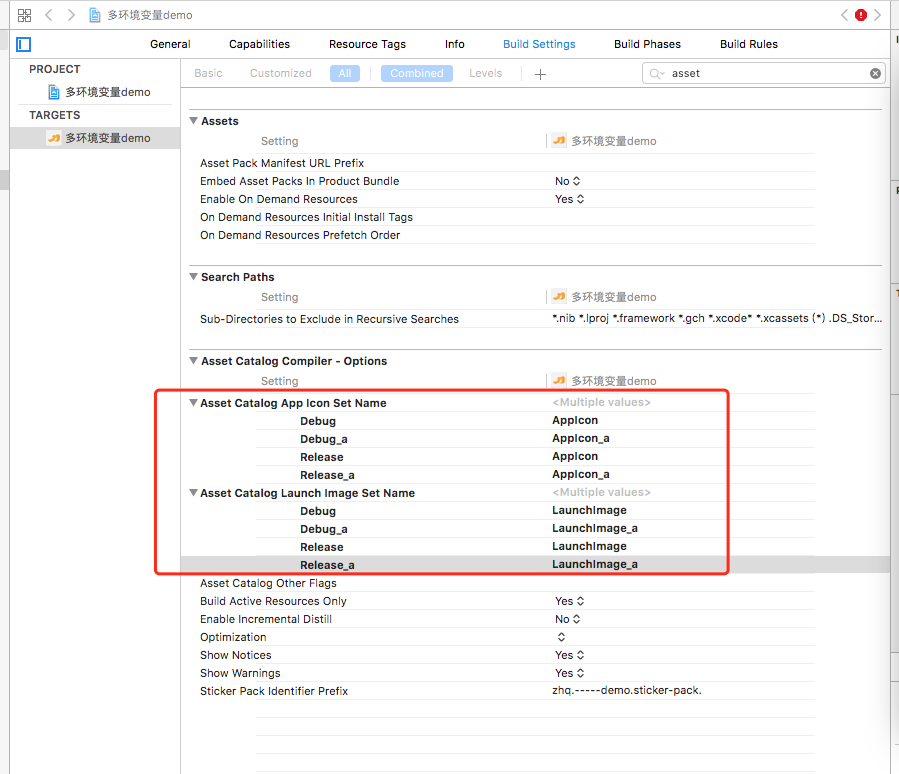Click the red error indicator icon
The width and height of the screenshot is (899, 774).
pos(861,15)
